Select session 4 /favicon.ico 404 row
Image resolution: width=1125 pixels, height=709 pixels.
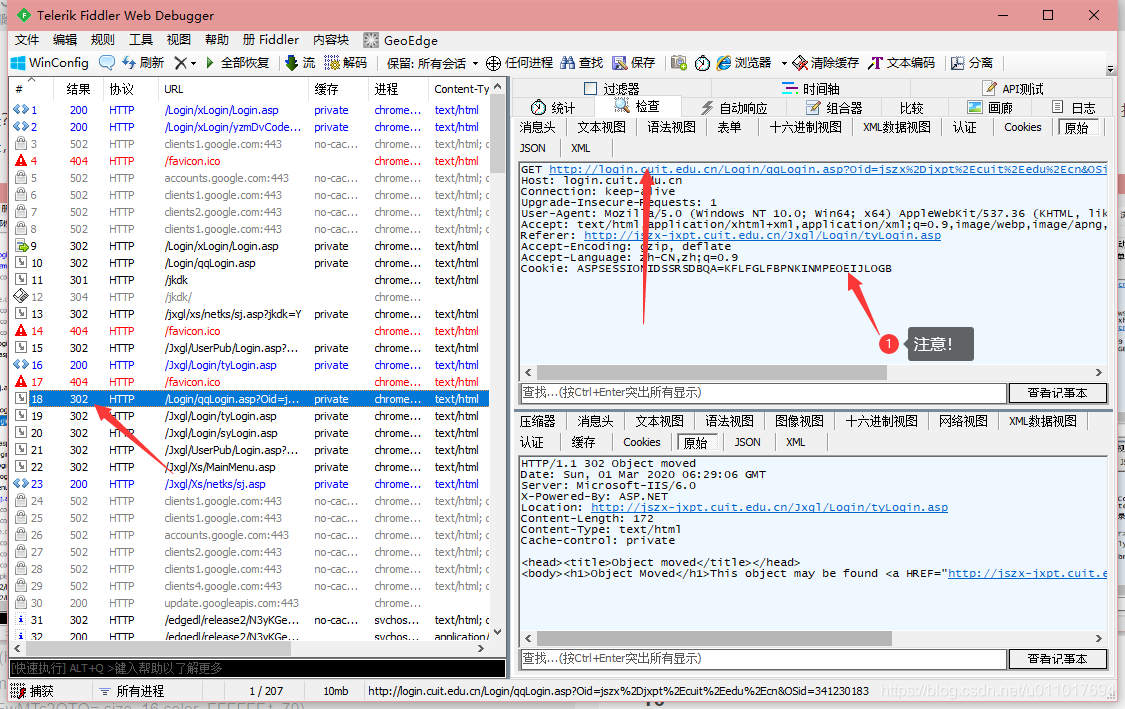[x=251, y=161]
